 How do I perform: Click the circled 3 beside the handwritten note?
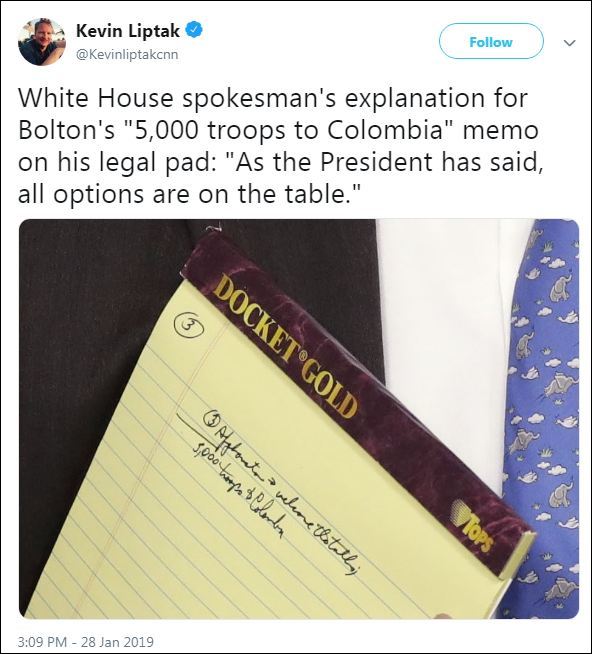[212, 419]
